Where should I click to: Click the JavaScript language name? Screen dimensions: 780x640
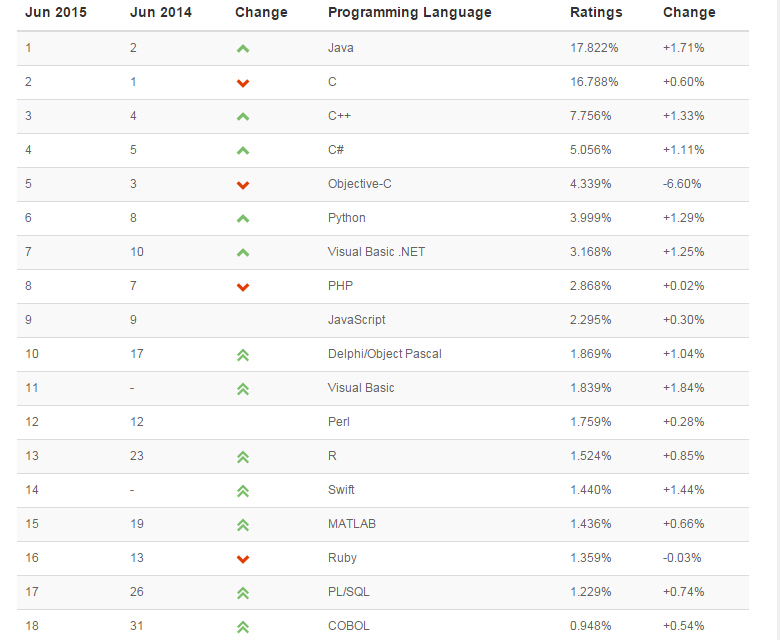(356, 320)
